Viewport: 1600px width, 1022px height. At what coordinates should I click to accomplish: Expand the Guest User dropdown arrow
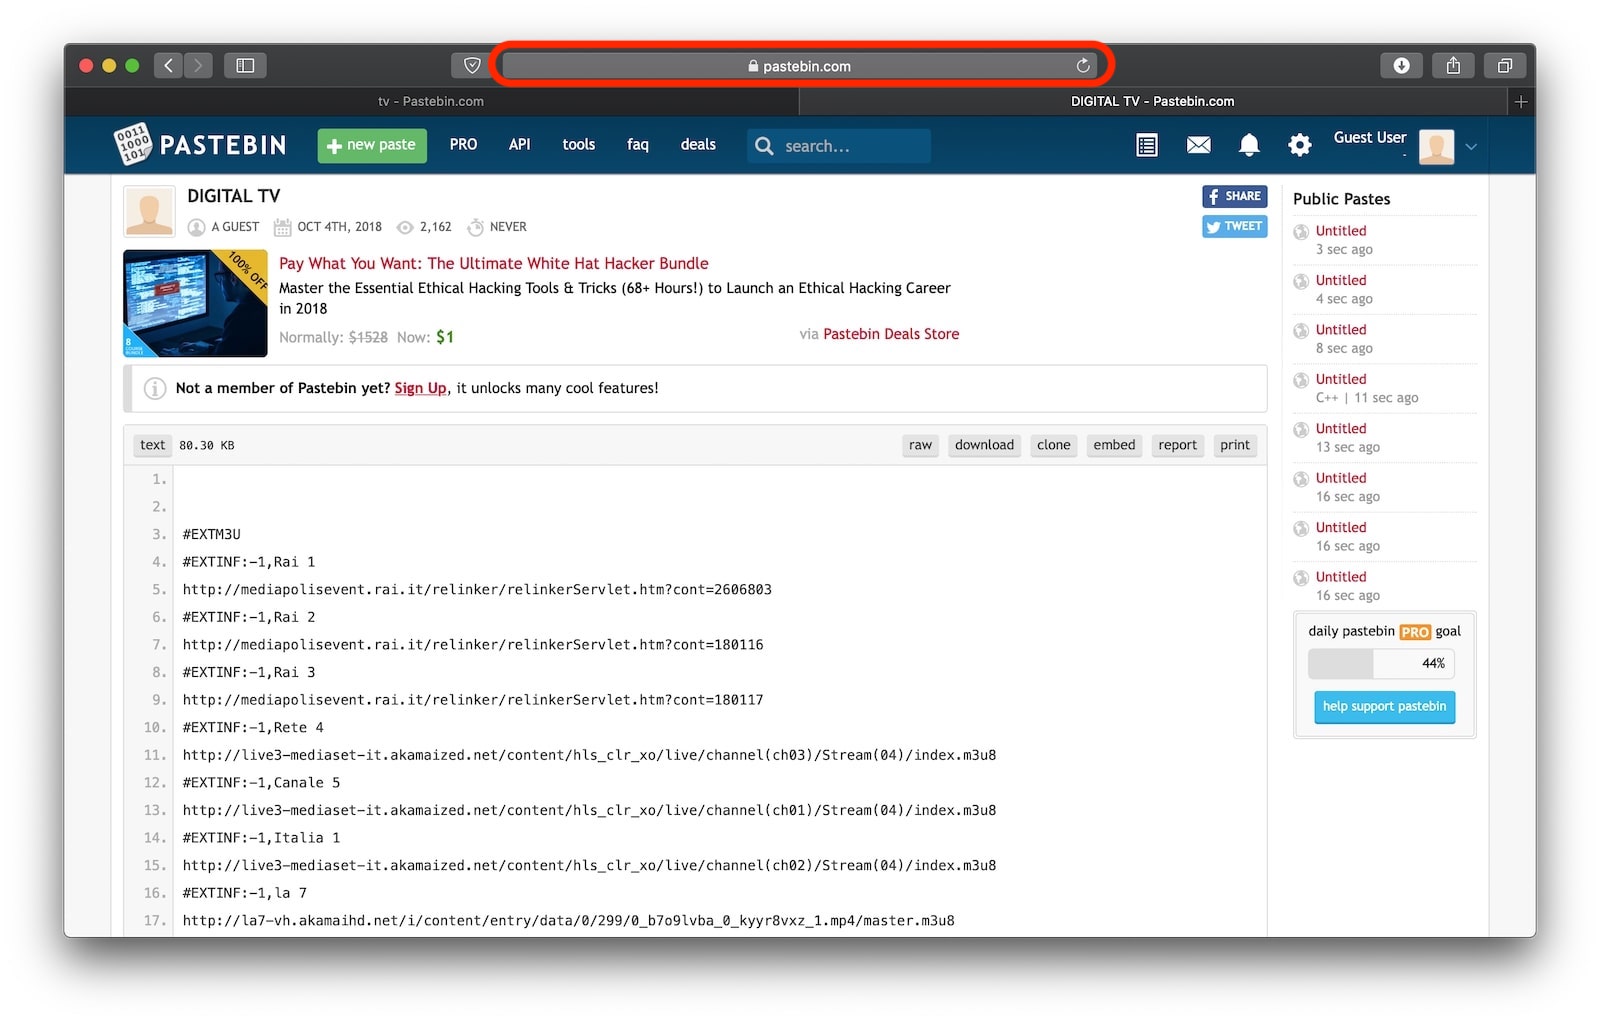[1471, 147]
